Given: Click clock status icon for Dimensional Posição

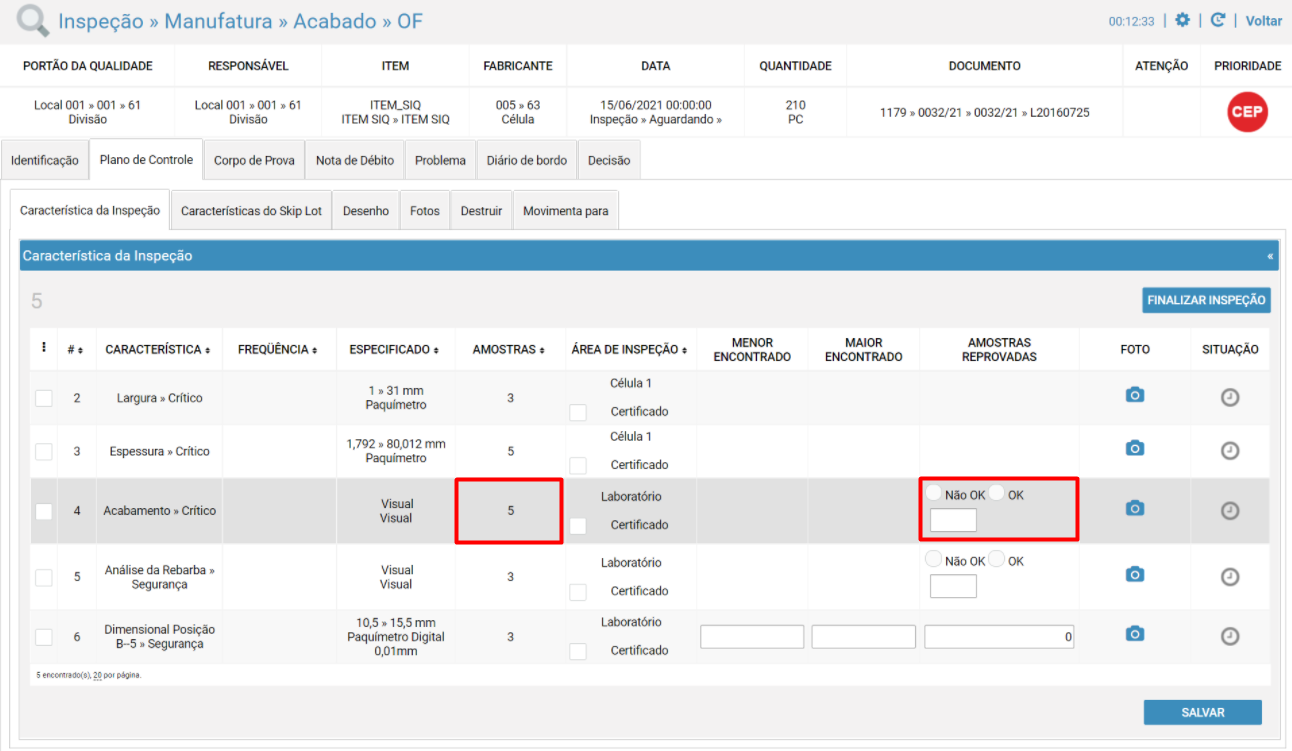Looking at the screenshot, I should 1230,636.
